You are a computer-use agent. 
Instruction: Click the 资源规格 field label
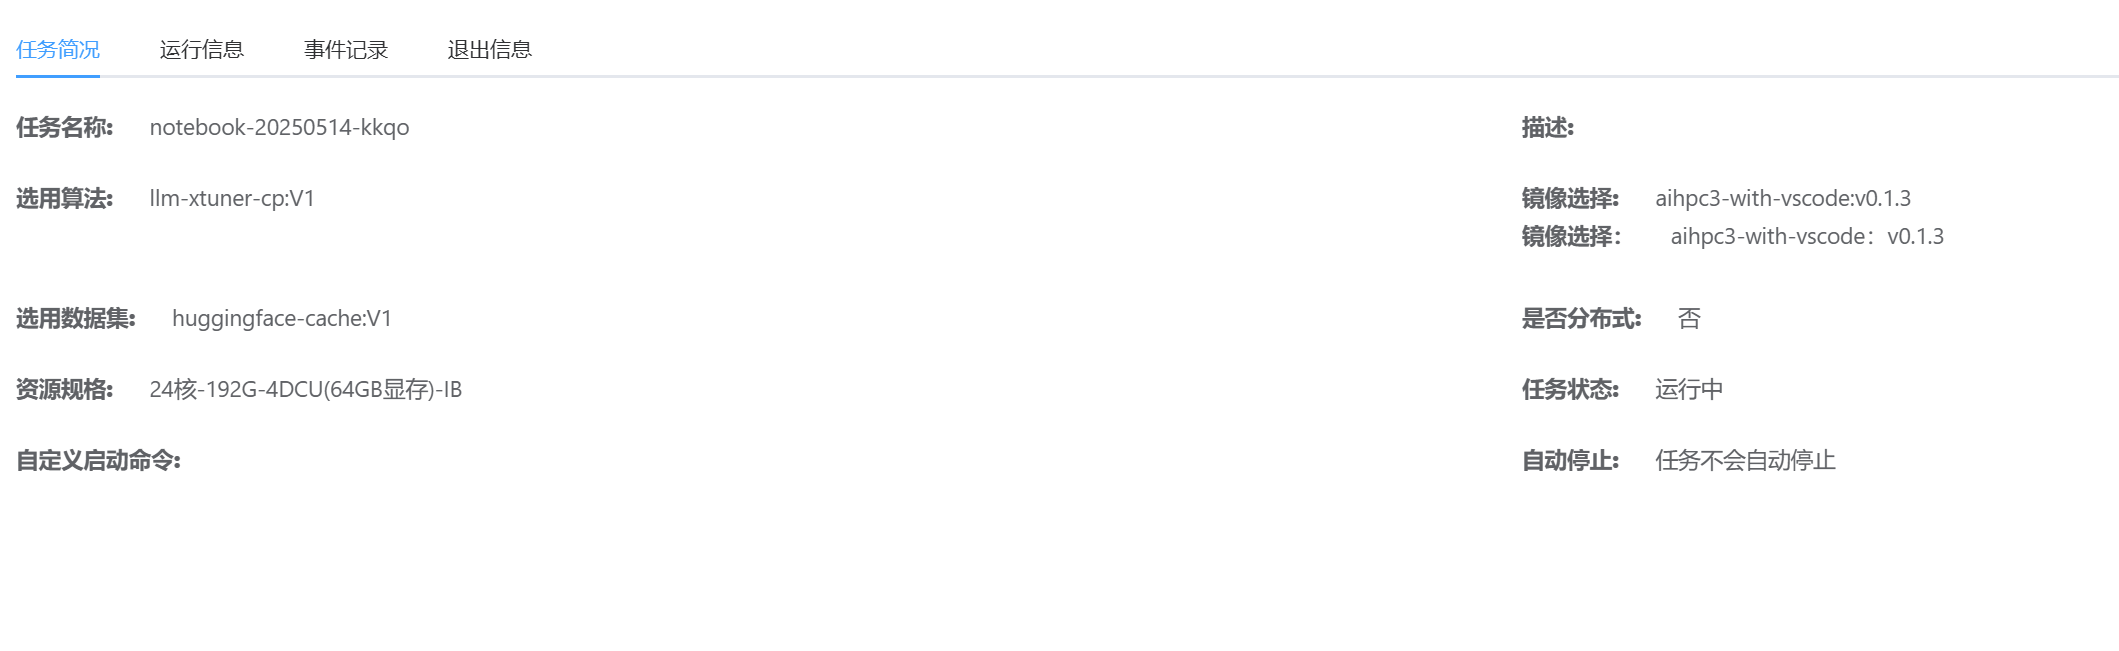pyautogui.click(x=65, y=390)
